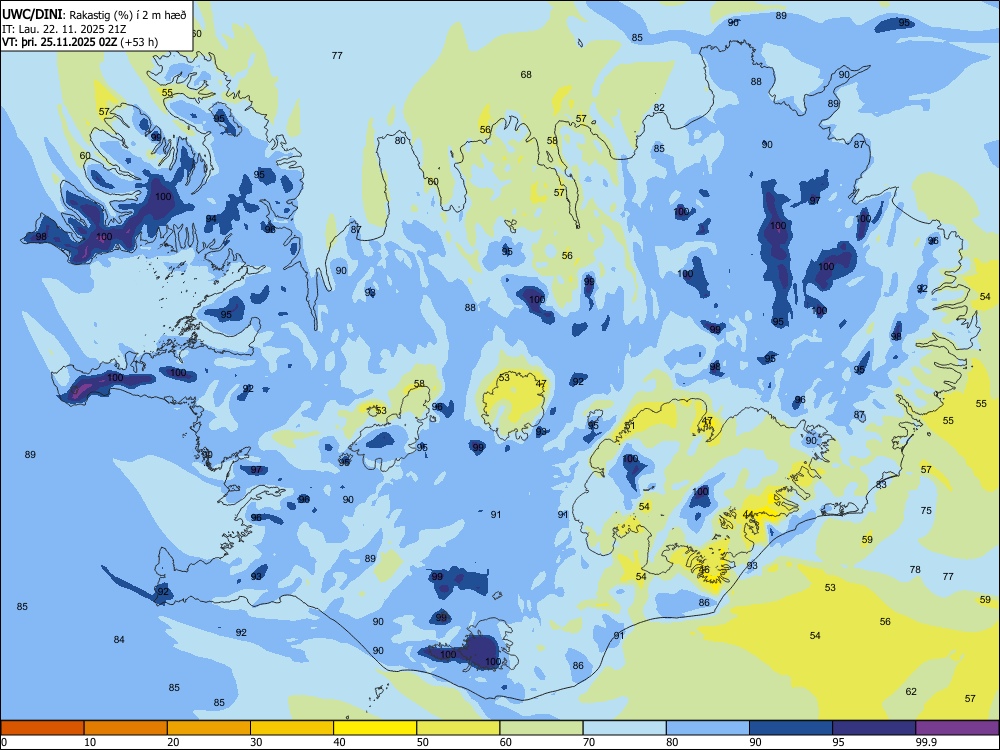Click the 0–10 dark orange legend swatch

tap(42, 728)
